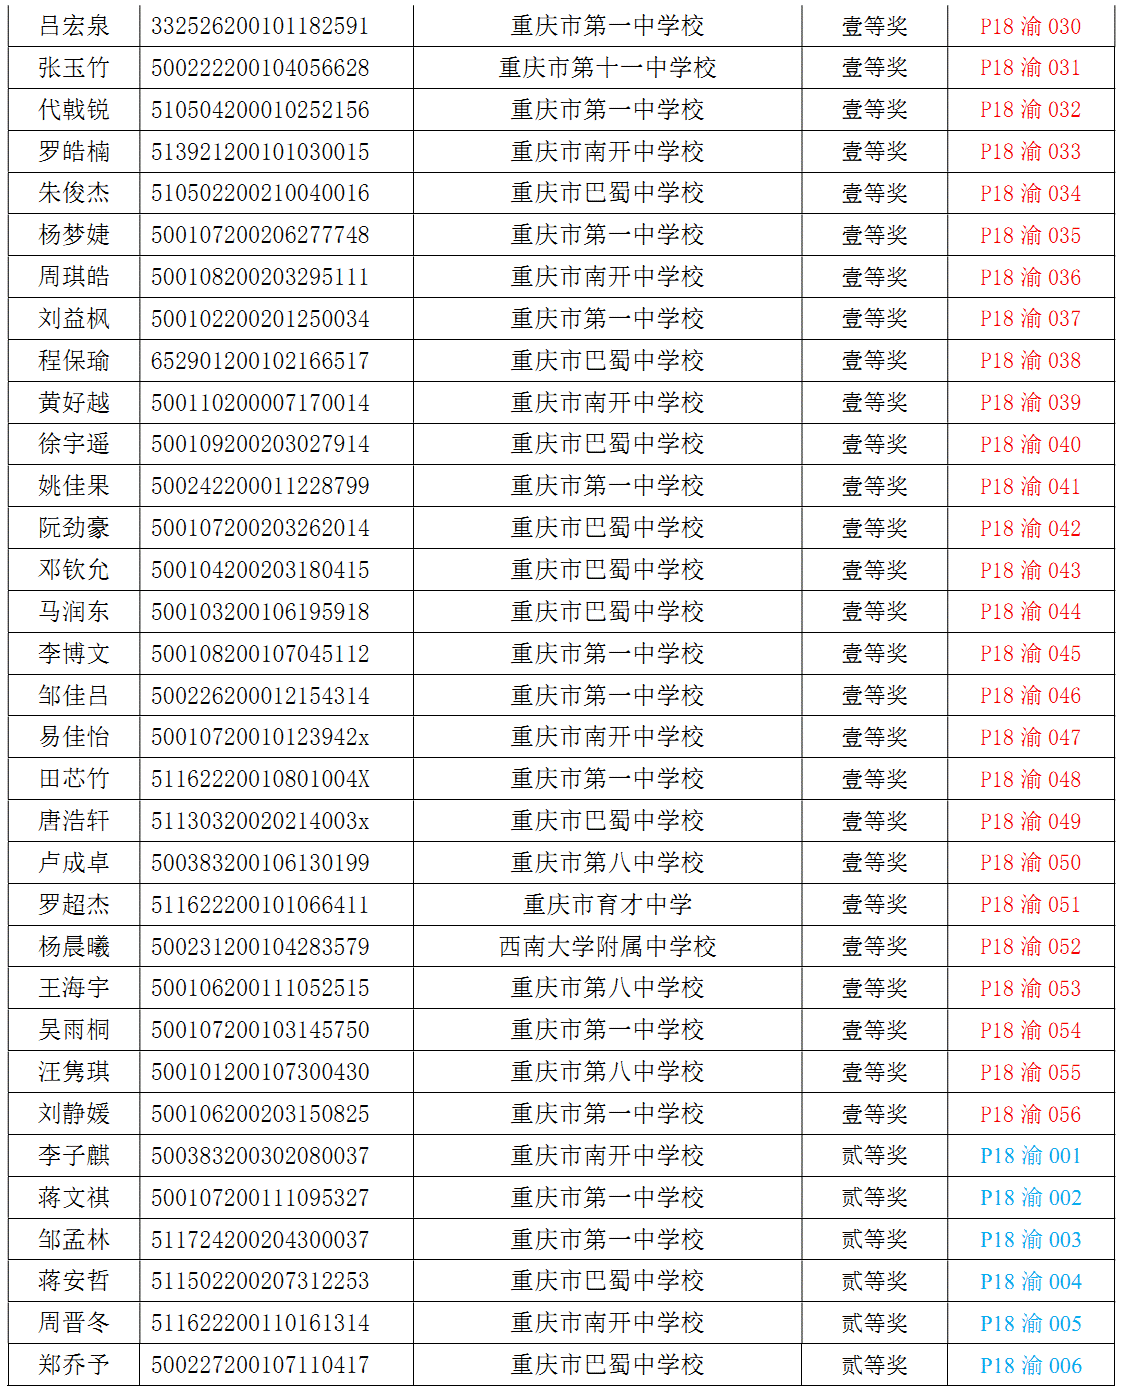
Task: Select the name 杨梦婕
Action: click(x=74, y=235)
